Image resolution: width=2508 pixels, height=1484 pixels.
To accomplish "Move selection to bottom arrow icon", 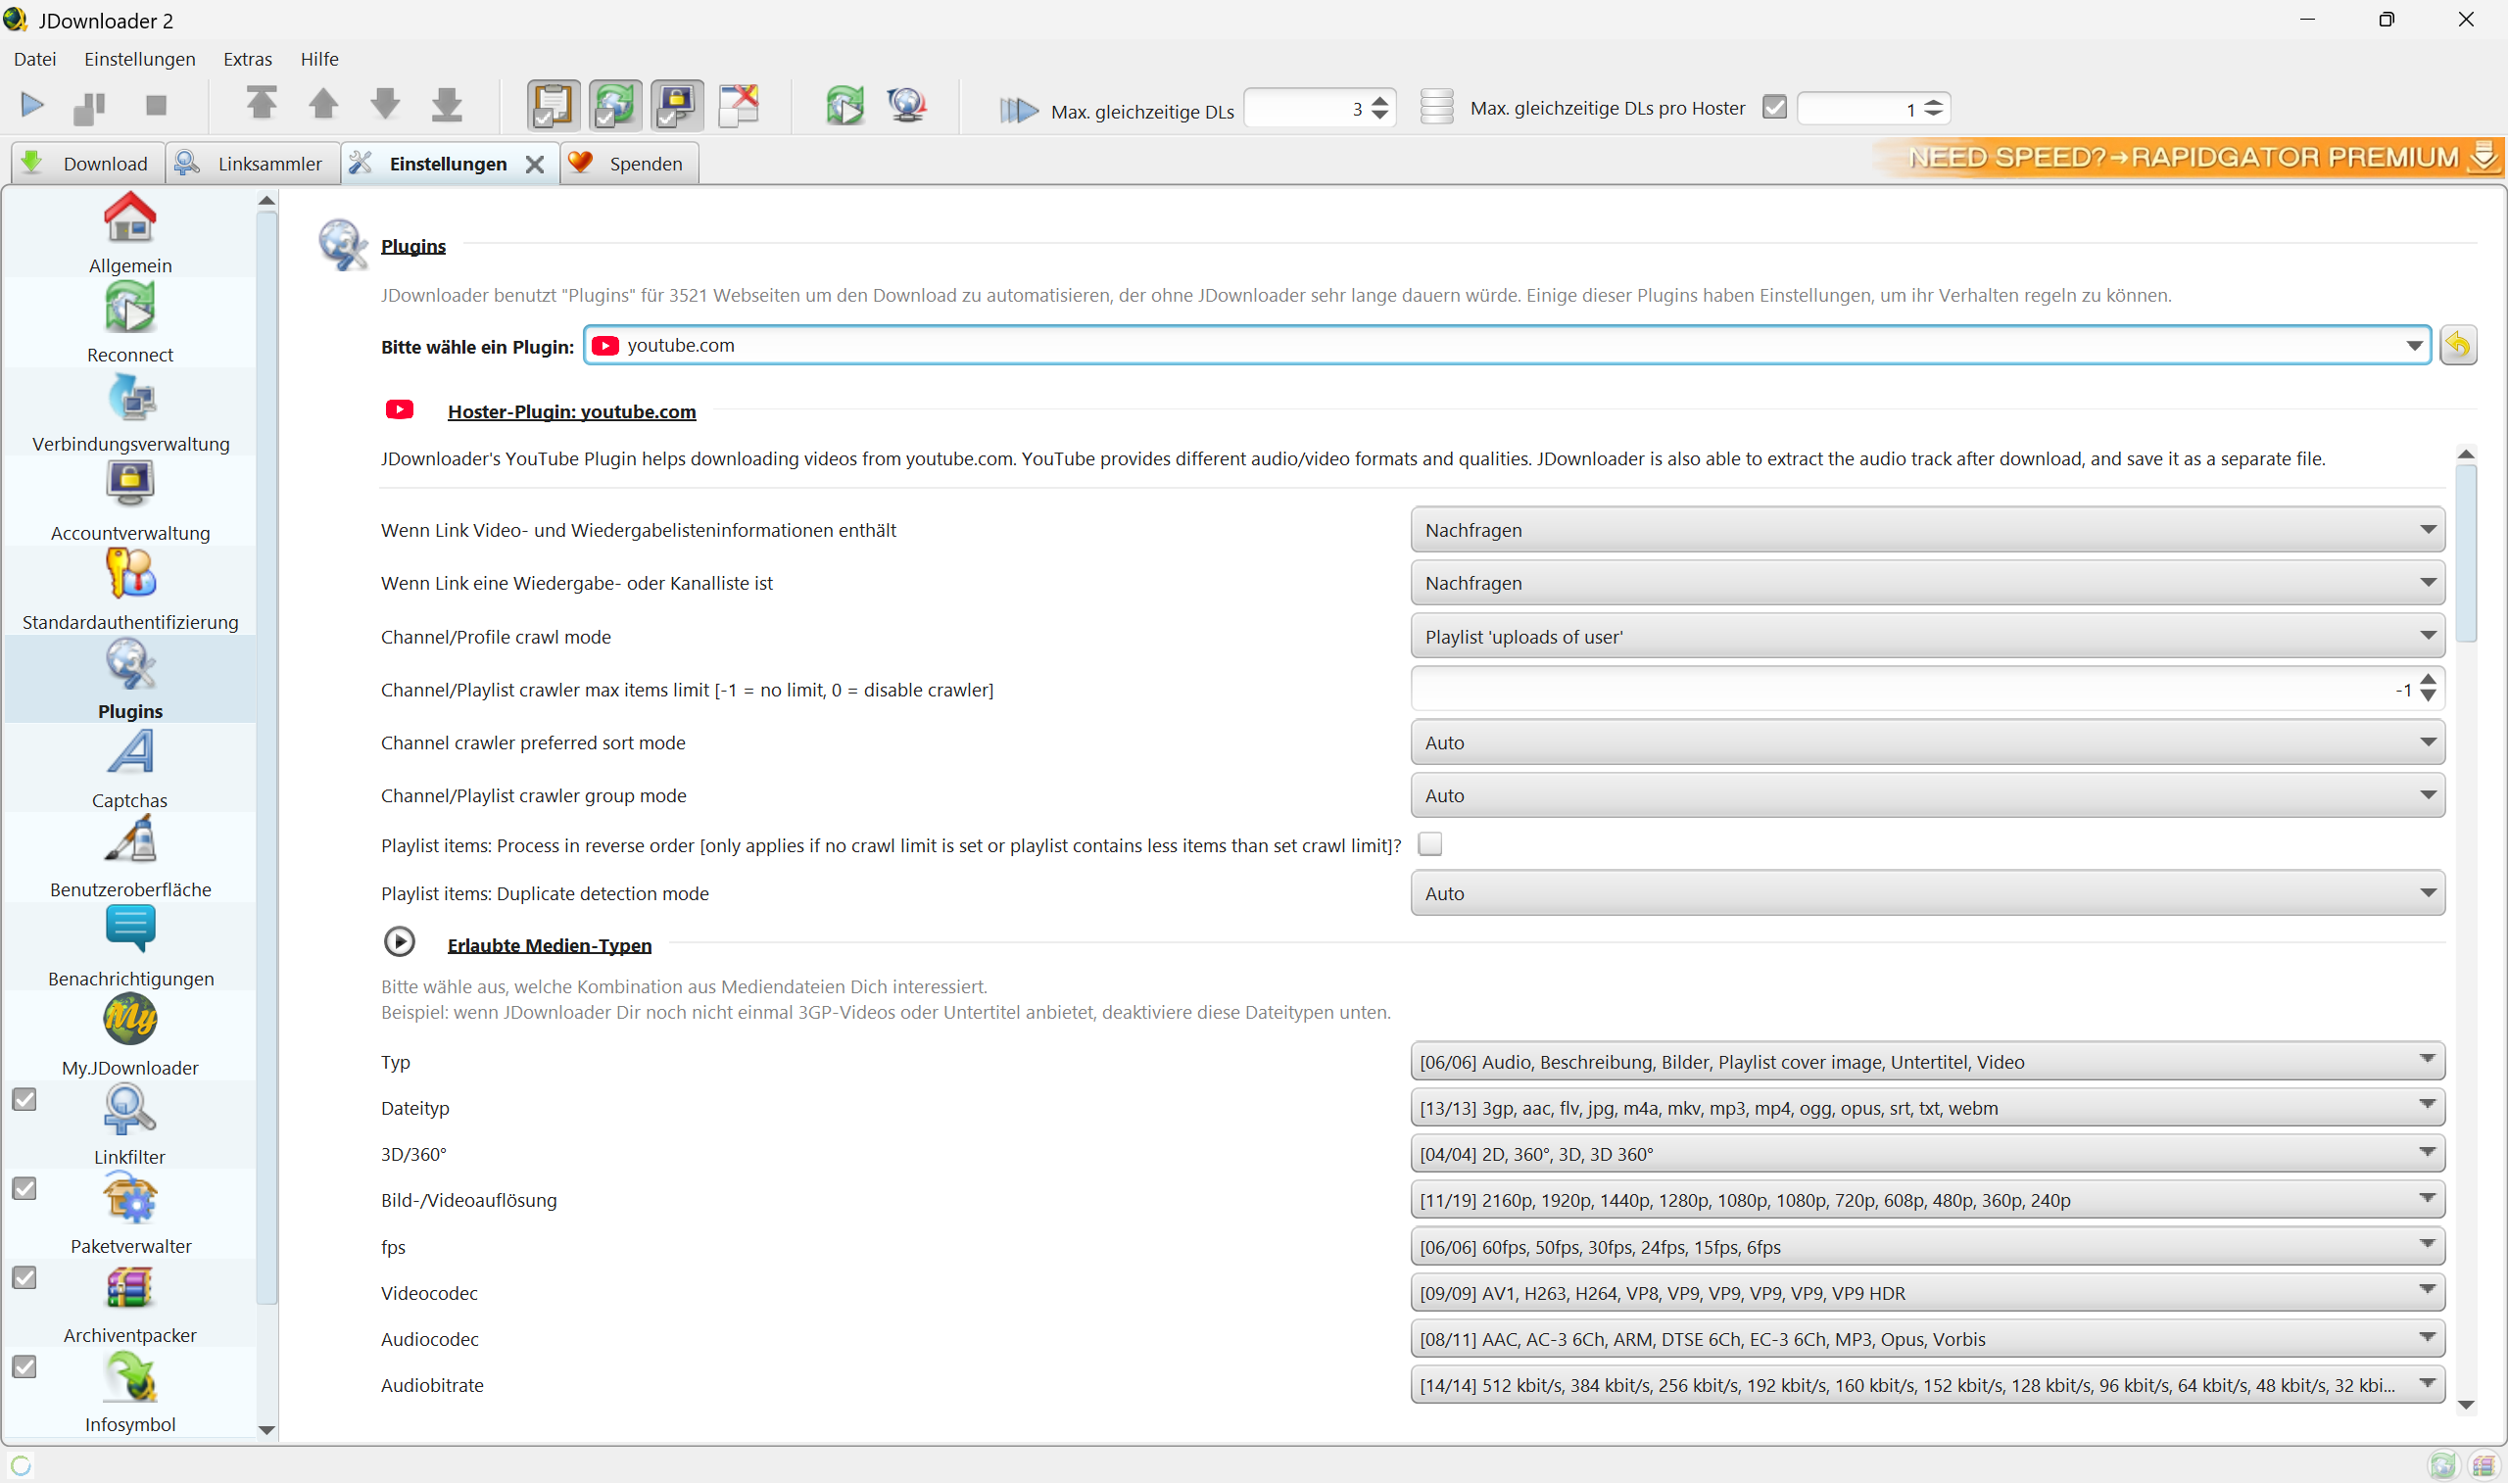I will [x=447, y=104].
